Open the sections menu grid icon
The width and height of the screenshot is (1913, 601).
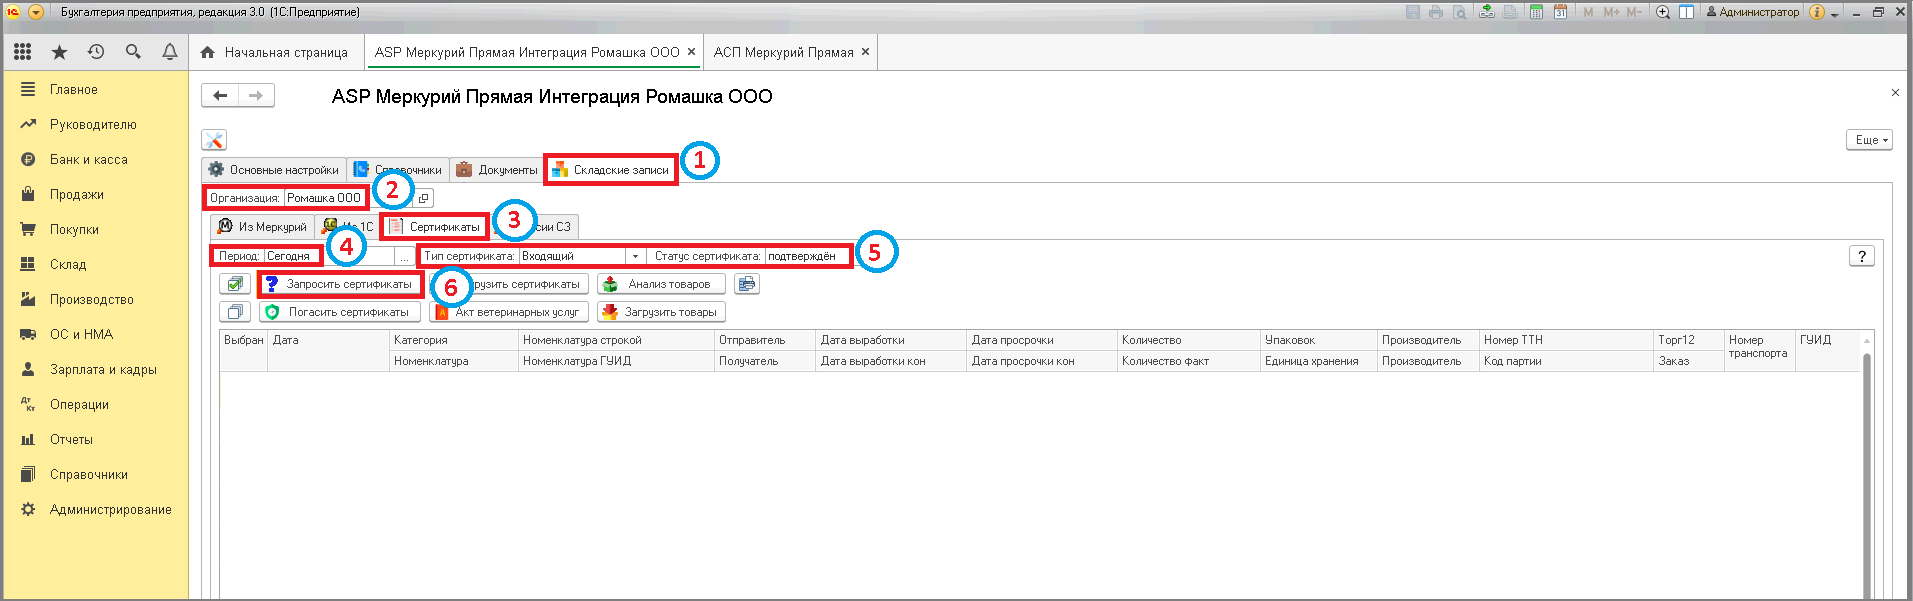(22, 52)
